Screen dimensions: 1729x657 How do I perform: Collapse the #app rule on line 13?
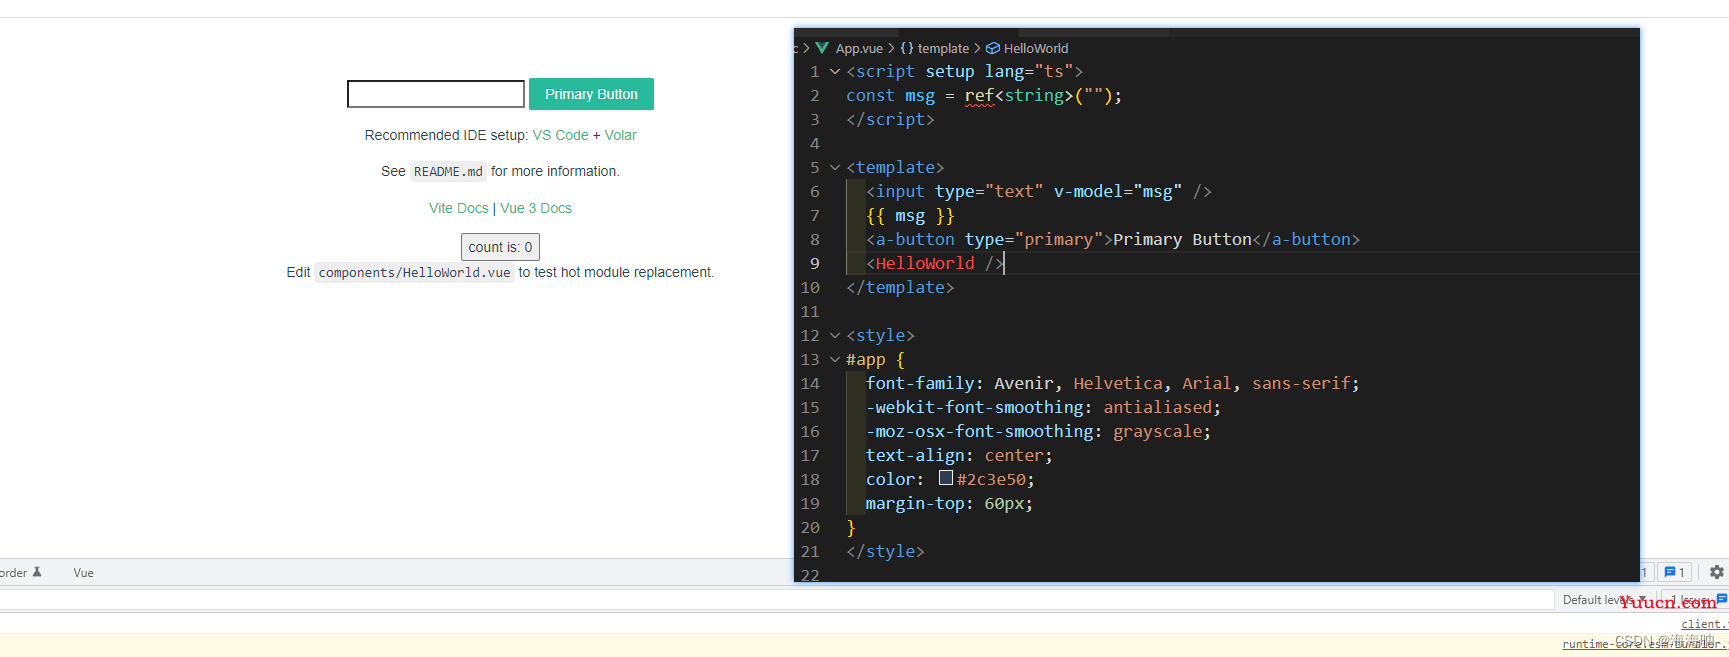pos(835,360)
